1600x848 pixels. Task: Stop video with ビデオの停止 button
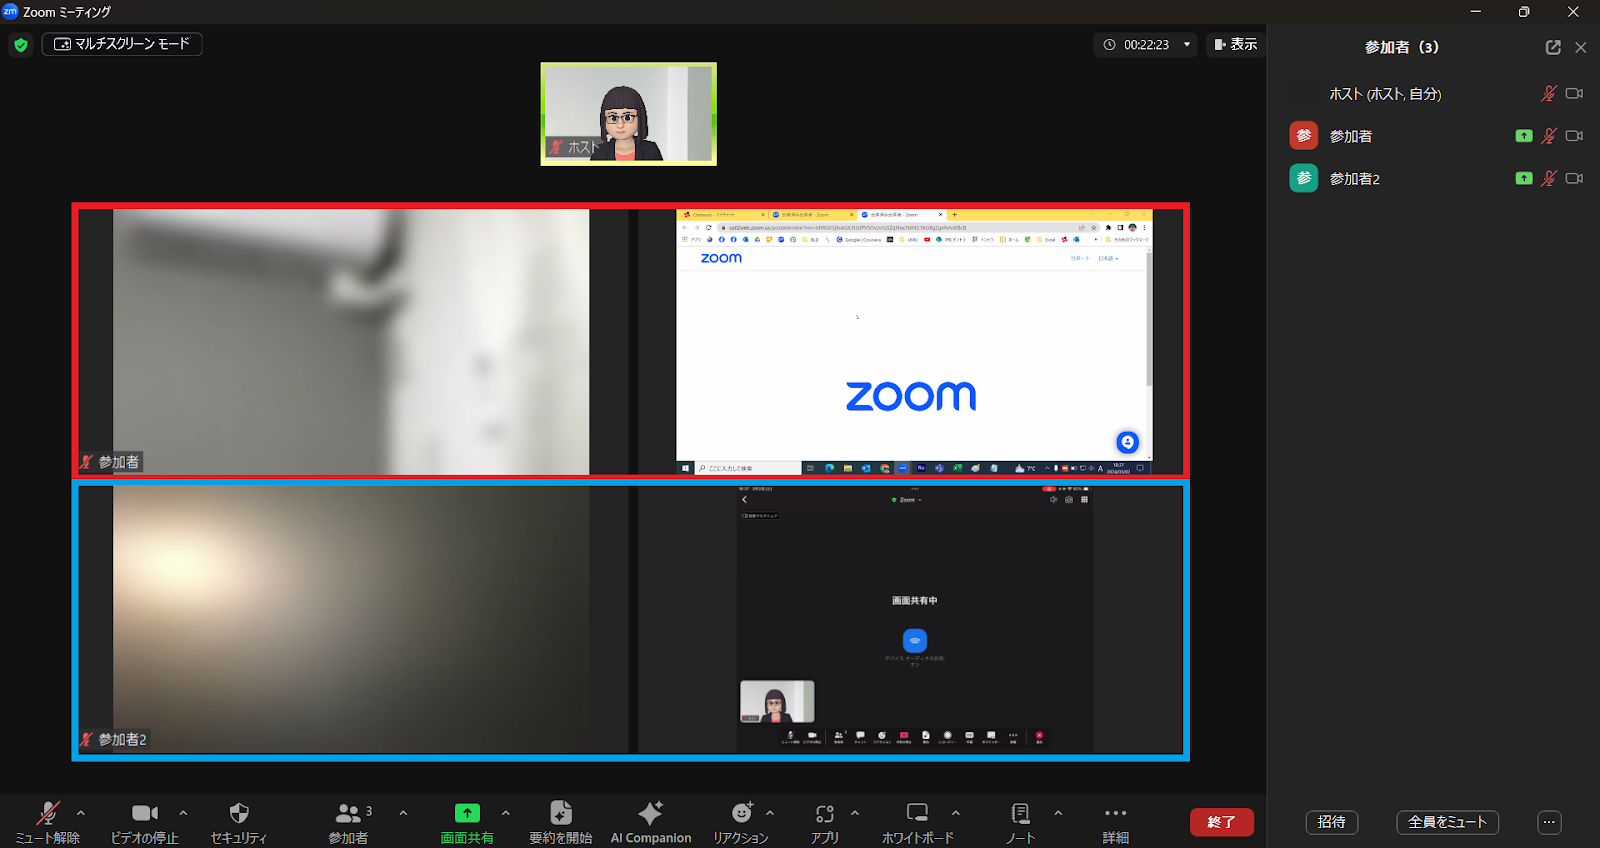145,822
